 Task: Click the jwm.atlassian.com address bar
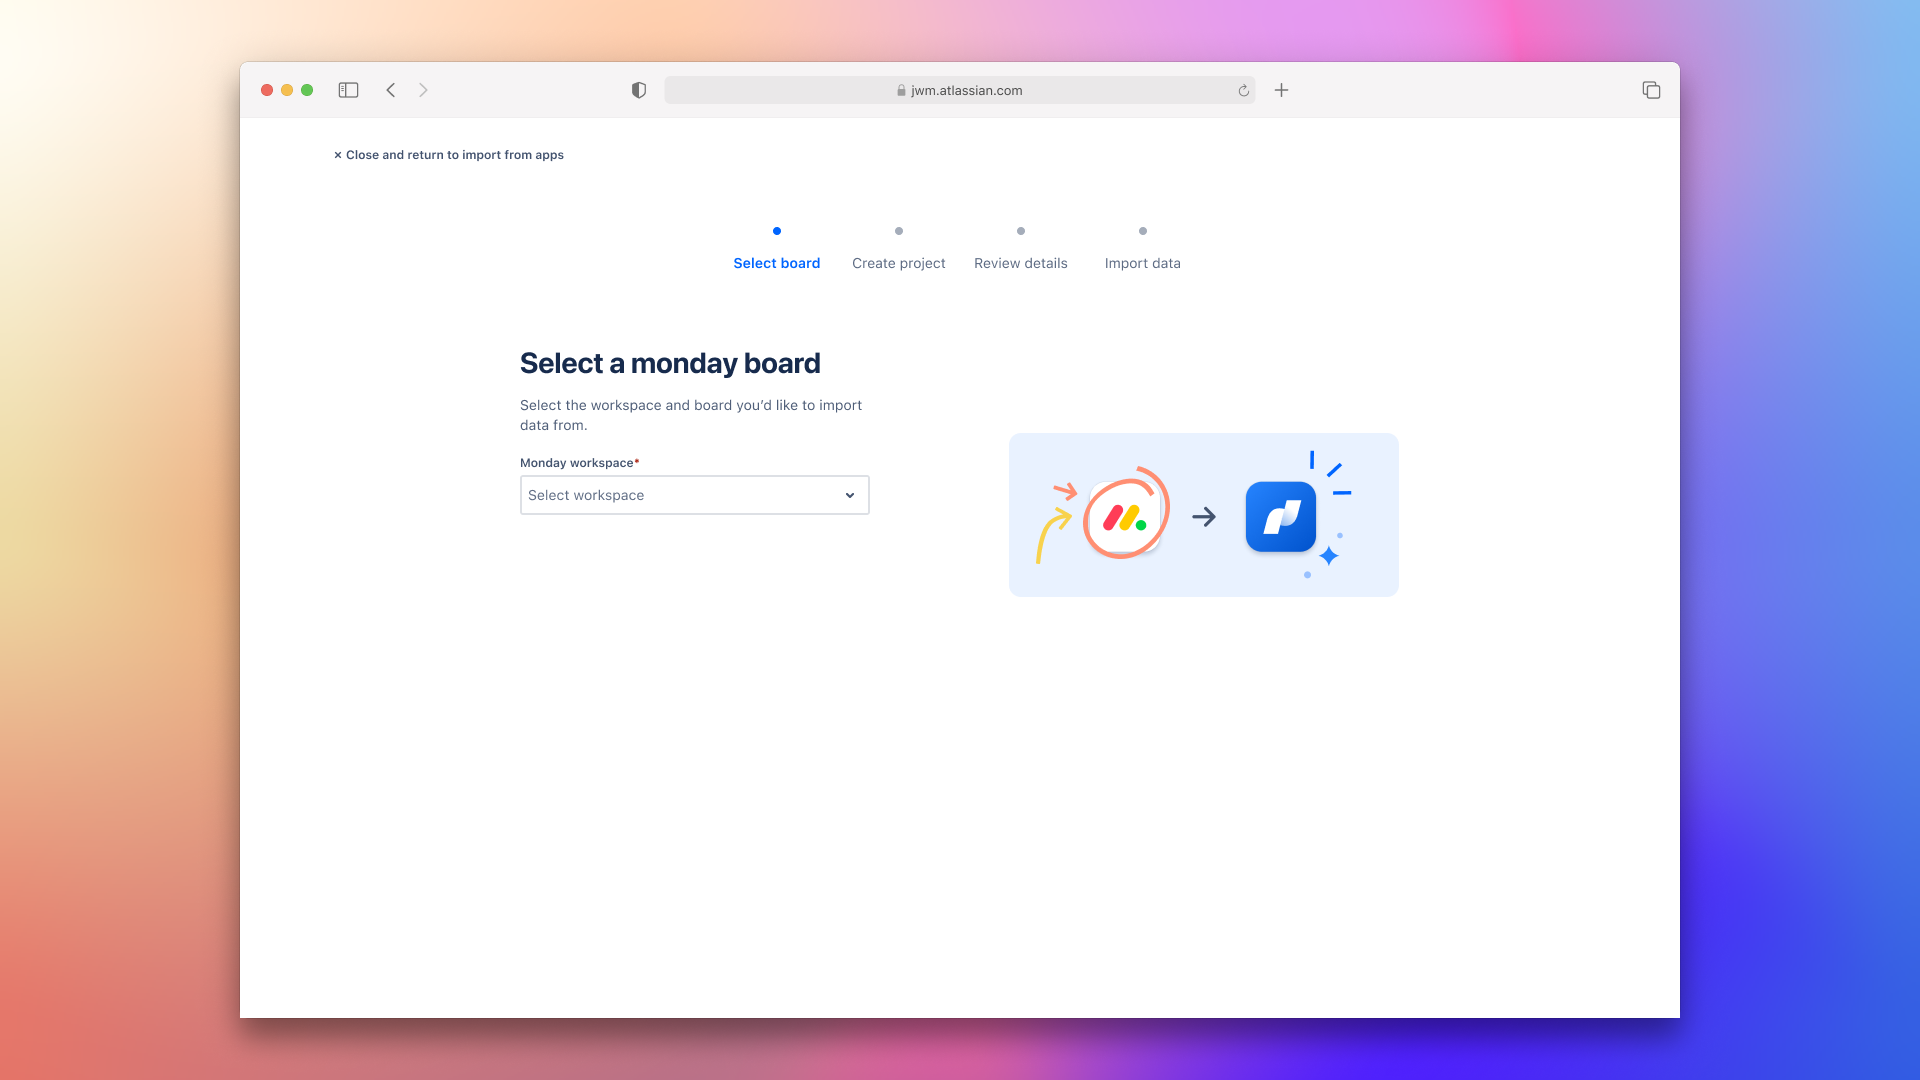[959, 90]
